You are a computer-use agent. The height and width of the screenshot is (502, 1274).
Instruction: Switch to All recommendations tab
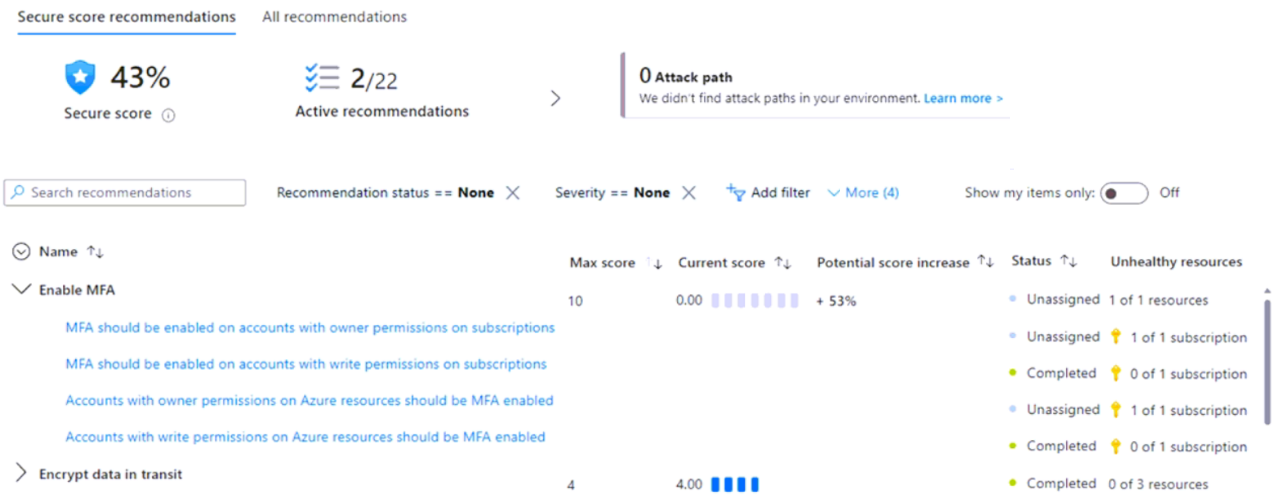point(334,17)
